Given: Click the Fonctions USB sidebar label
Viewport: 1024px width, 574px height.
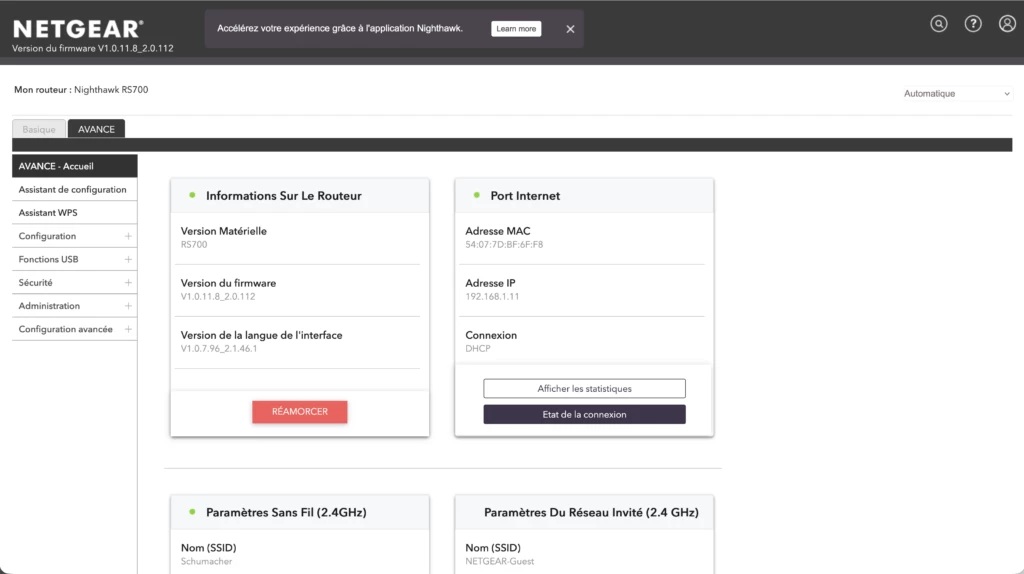Looking at the screenshot, I should [x=48, y=259].
